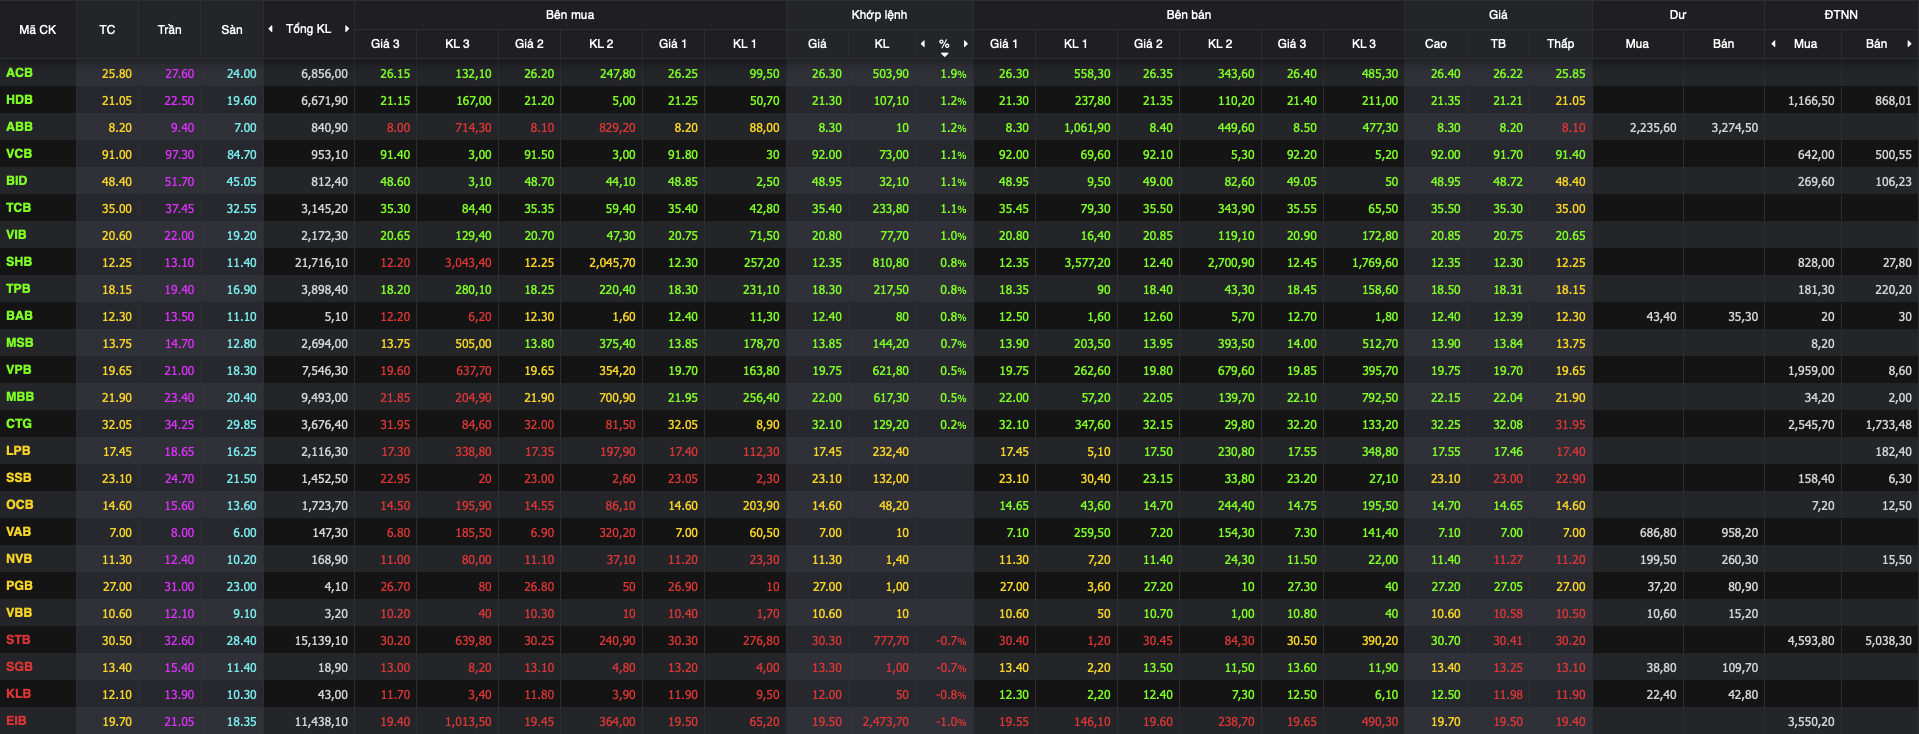Viewport: 1919px width, 734px height.
Task: Click Khớp lệnh Giá column header
Action: point(817,44)
